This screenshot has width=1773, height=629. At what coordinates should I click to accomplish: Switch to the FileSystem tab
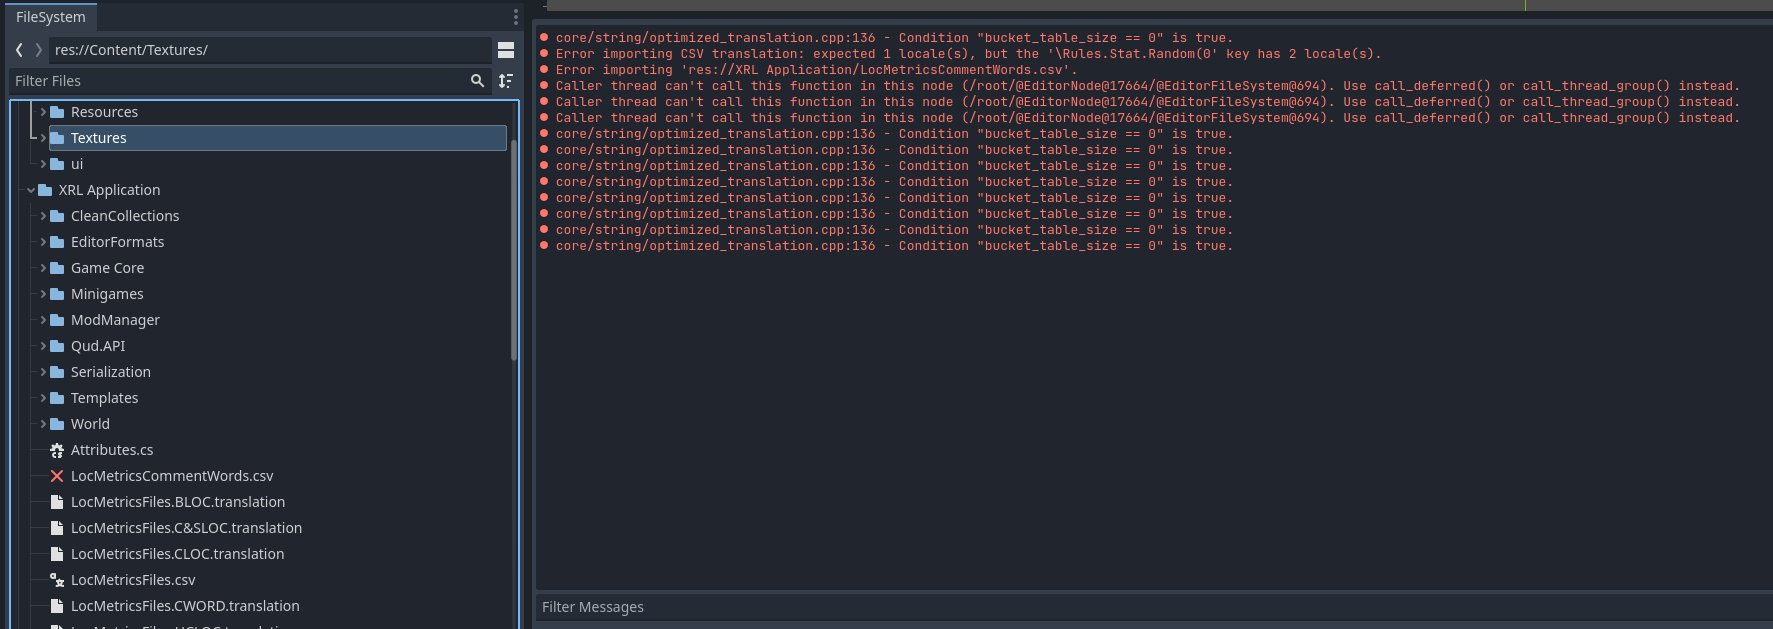50,17
